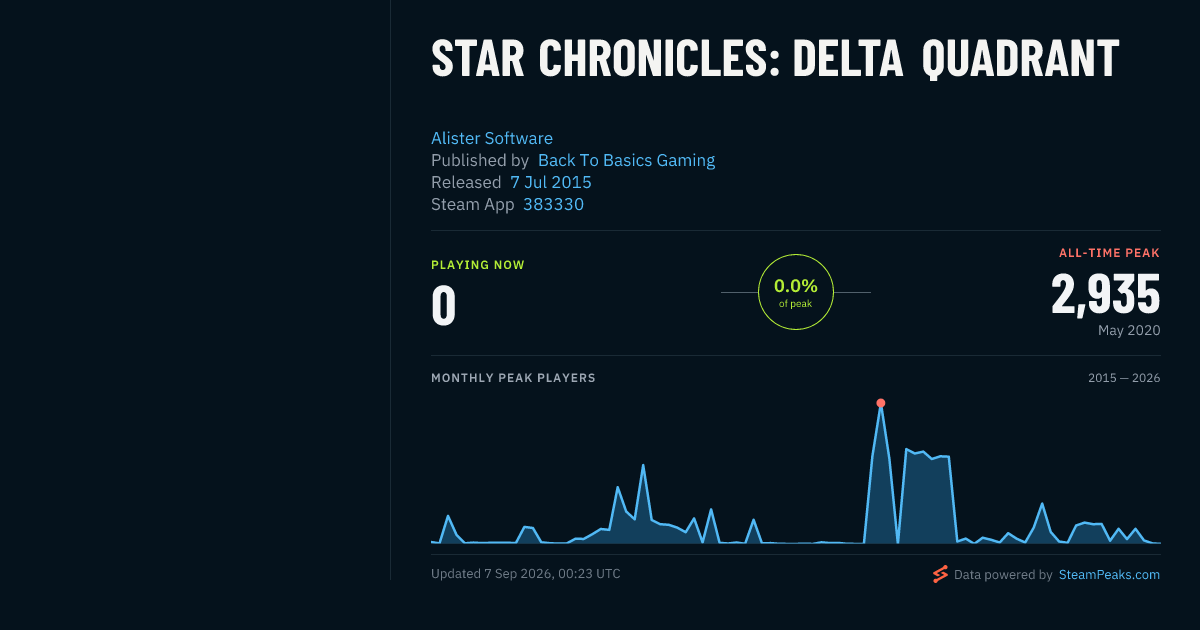Open Steam App 383330 link
Viewport: 1200px width, 630px height.
pos(553,204)
